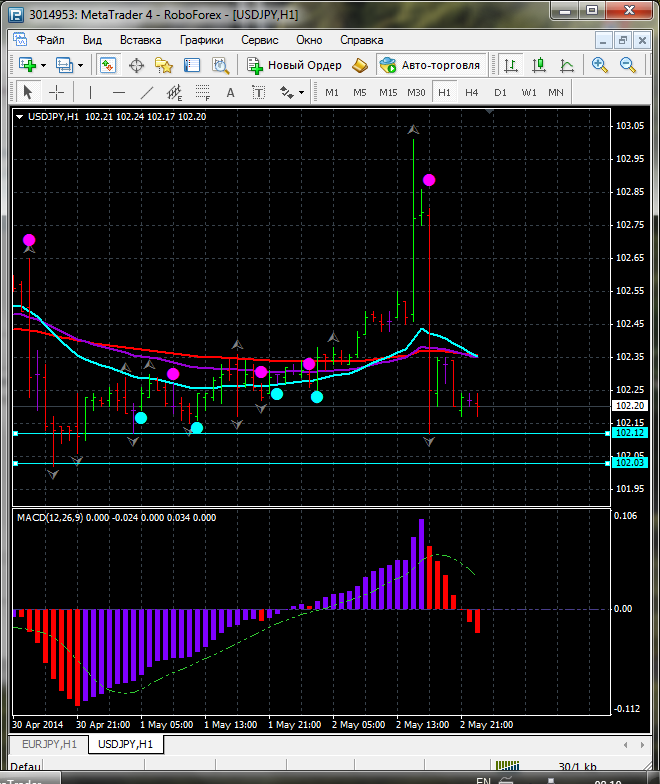Zoom in on the chart
660x784 pixels.
click(600, 65)
